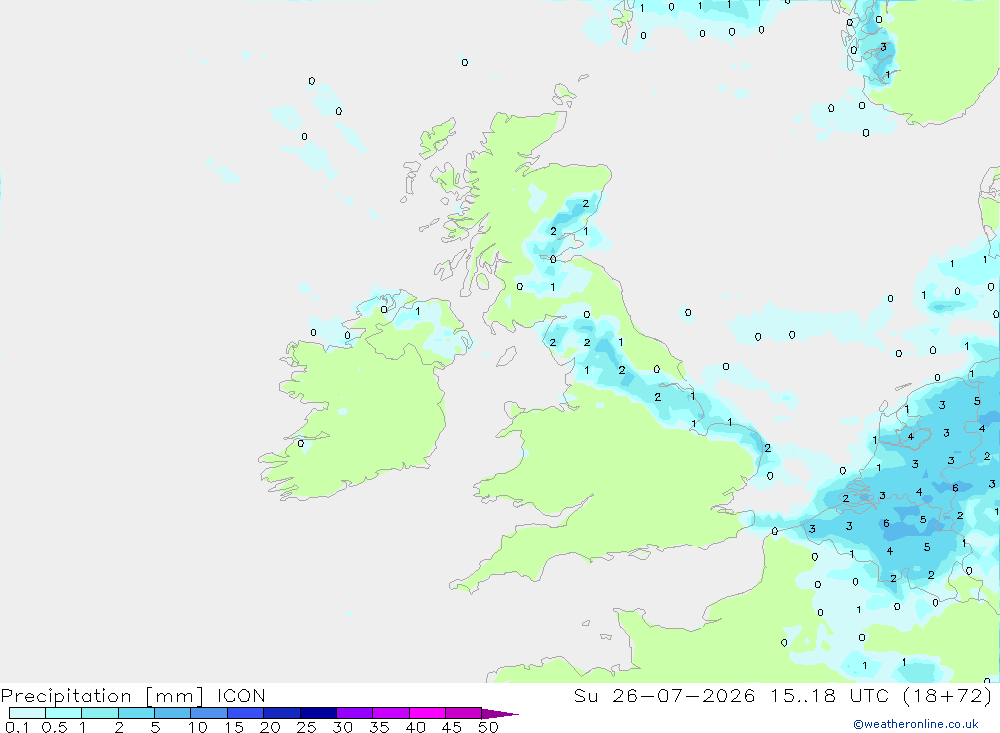1000x733 pixels.
Task: Select the '40' legend scale label
Action: pos(416,727)
